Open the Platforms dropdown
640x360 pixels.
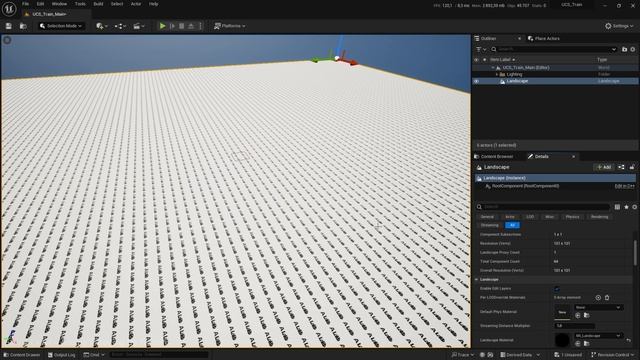pos(230,26)
